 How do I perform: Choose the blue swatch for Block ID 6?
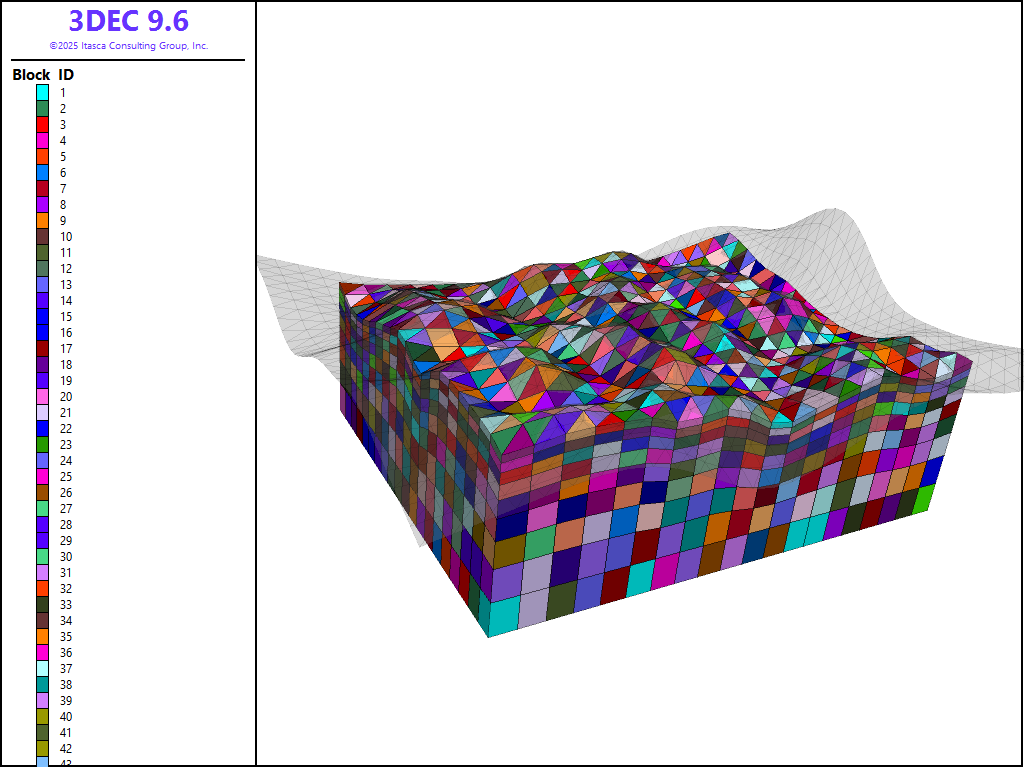point(43,172)
